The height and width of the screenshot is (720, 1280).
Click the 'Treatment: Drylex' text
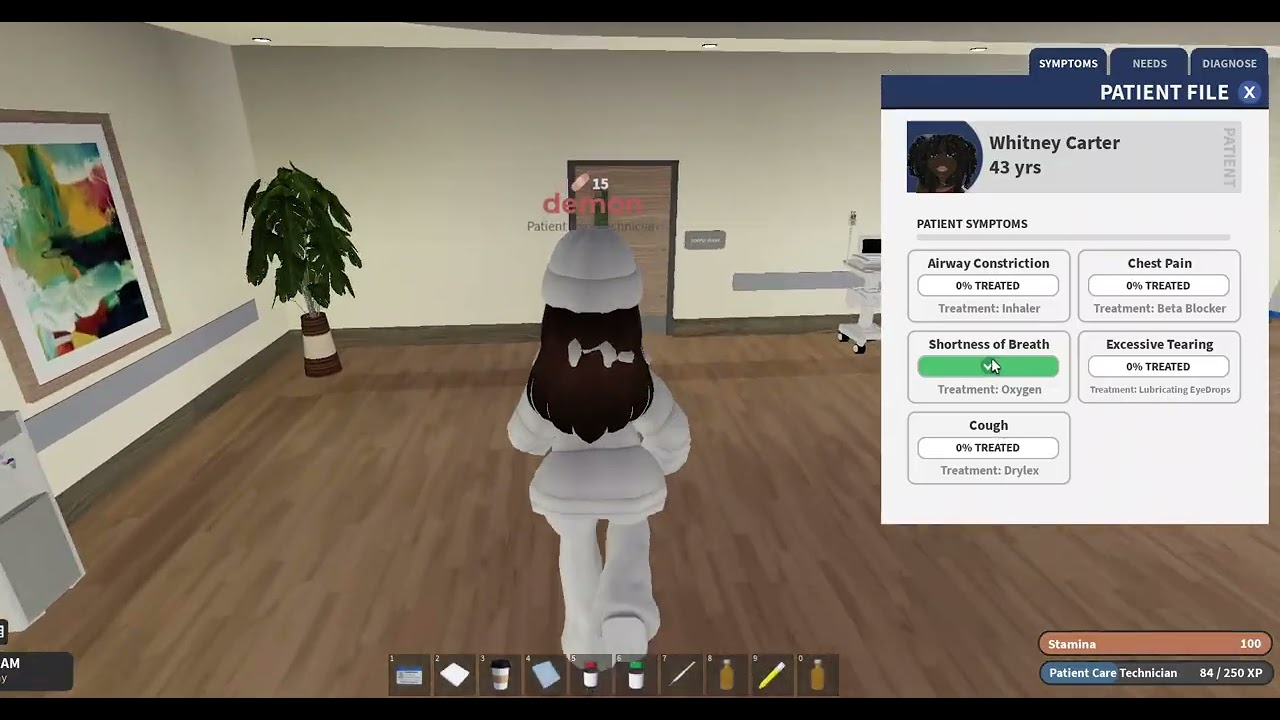pyautogui.click(x=989, y=470)
